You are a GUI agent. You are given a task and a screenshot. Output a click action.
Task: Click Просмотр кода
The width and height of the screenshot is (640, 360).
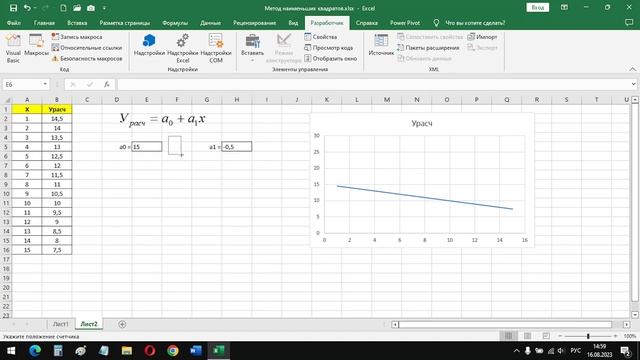(329, 48)
